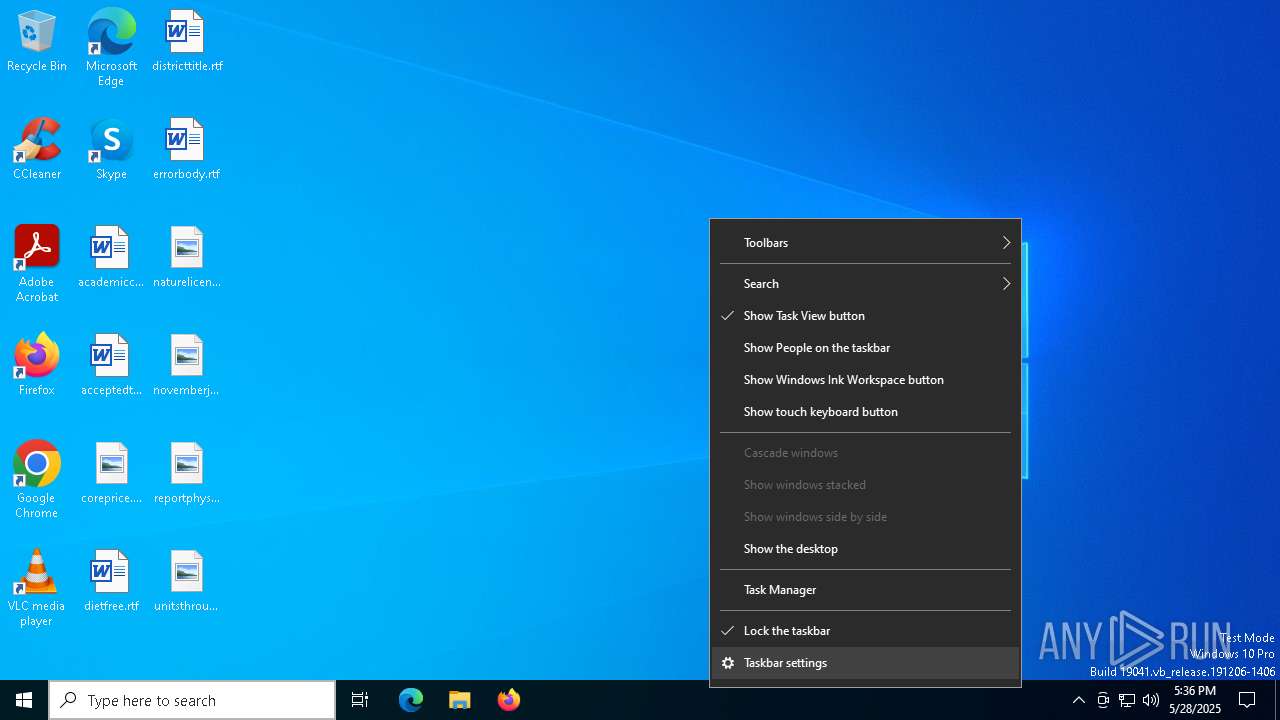The height and width of the screenshot is (720, 1280).
Task: Choose Show the desktop menu item
Action: pos(865,549)
